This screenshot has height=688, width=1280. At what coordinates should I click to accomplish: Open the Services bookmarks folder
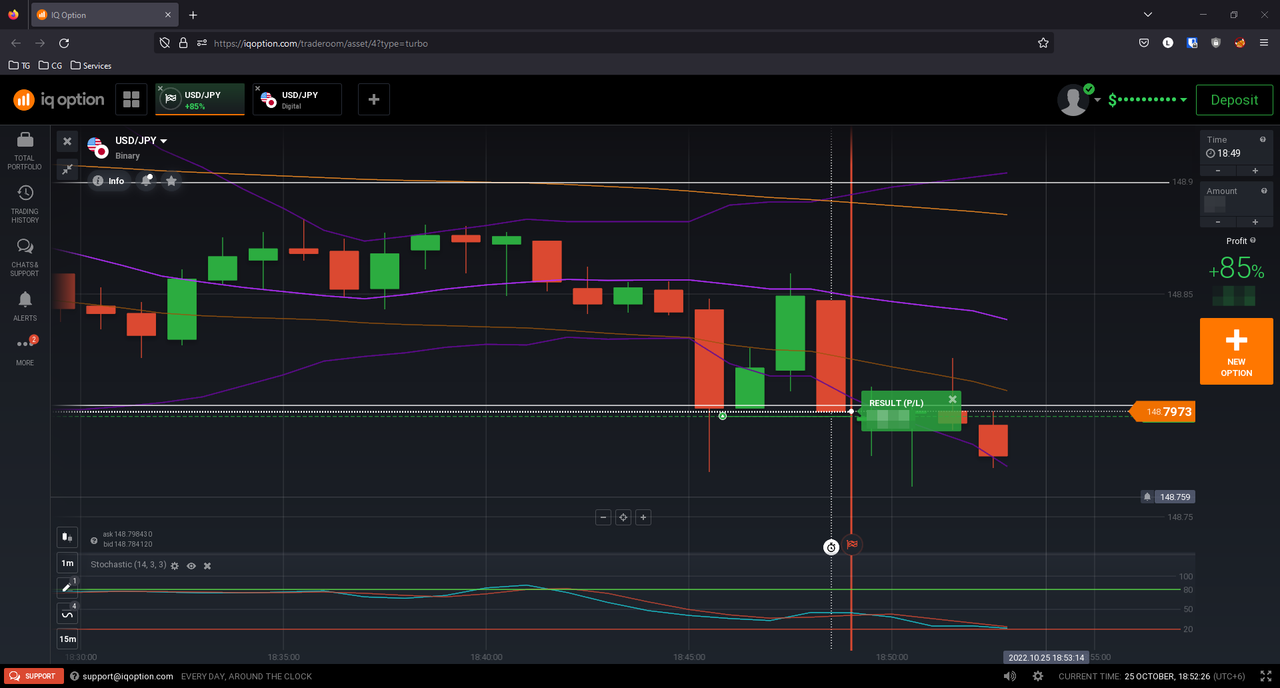coord(90,66)
